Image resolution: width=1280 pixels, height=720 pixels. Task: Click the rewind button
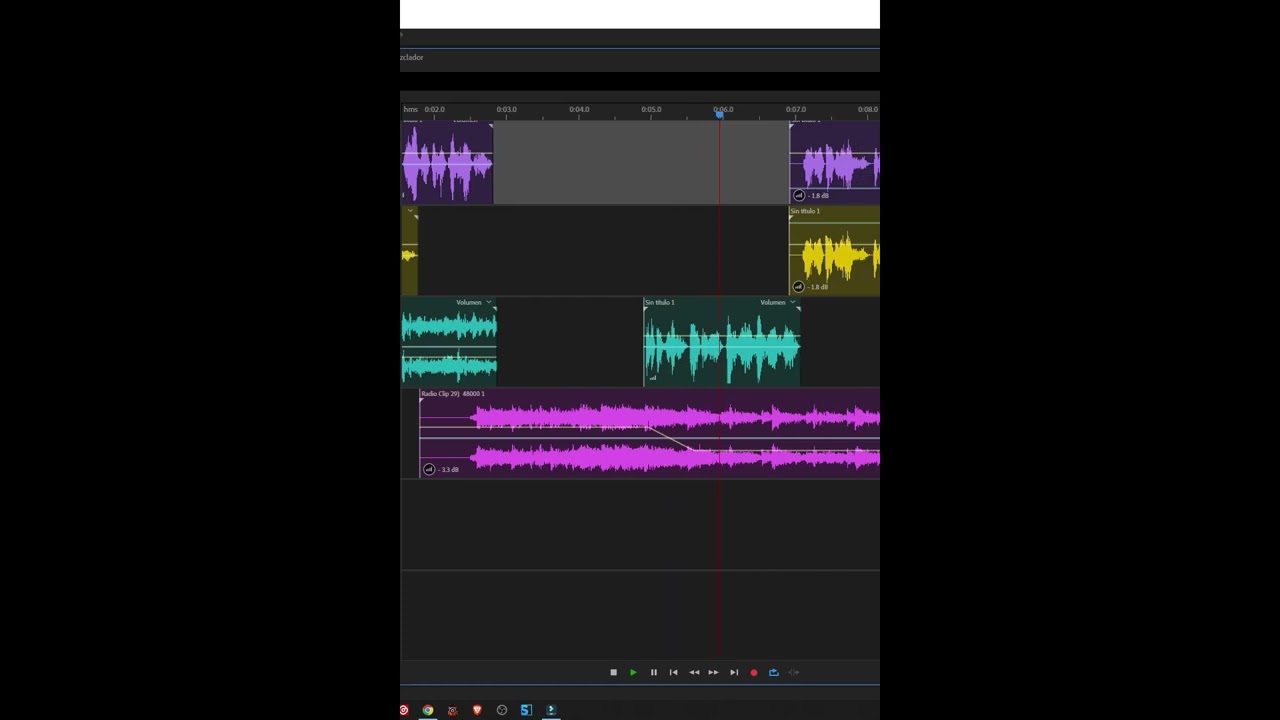[x=694, y=672]
